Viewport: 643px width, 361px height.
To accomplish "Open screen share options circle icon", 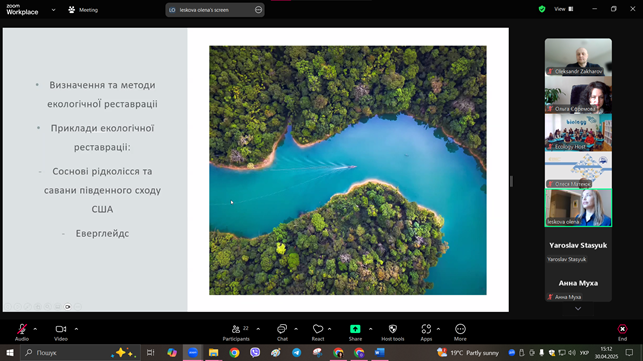I will point(258,10).
